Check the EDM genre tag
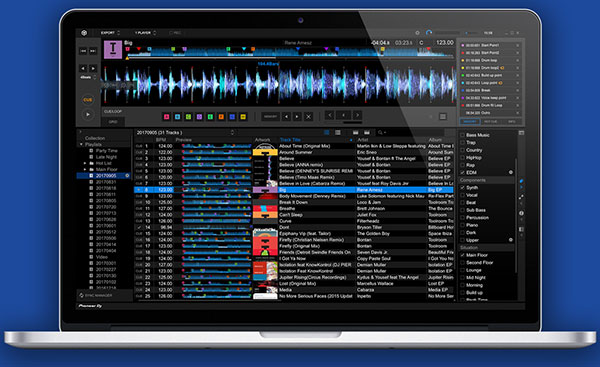The image size is (600, 367). (462, 173)
